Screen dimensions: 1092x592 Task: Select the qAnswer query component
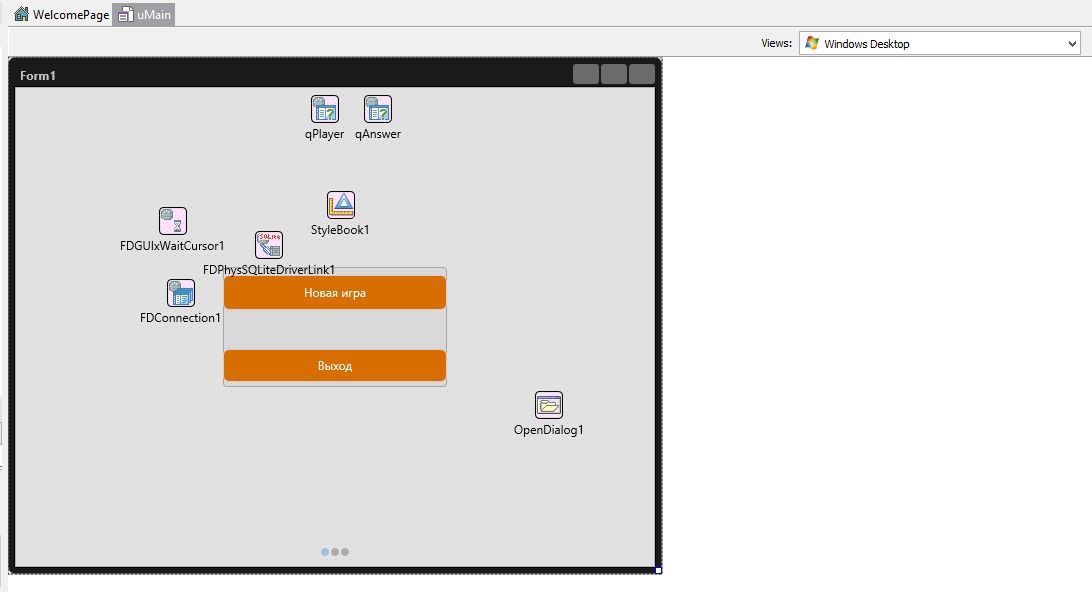pyautogui.click(x=377, y=108)
